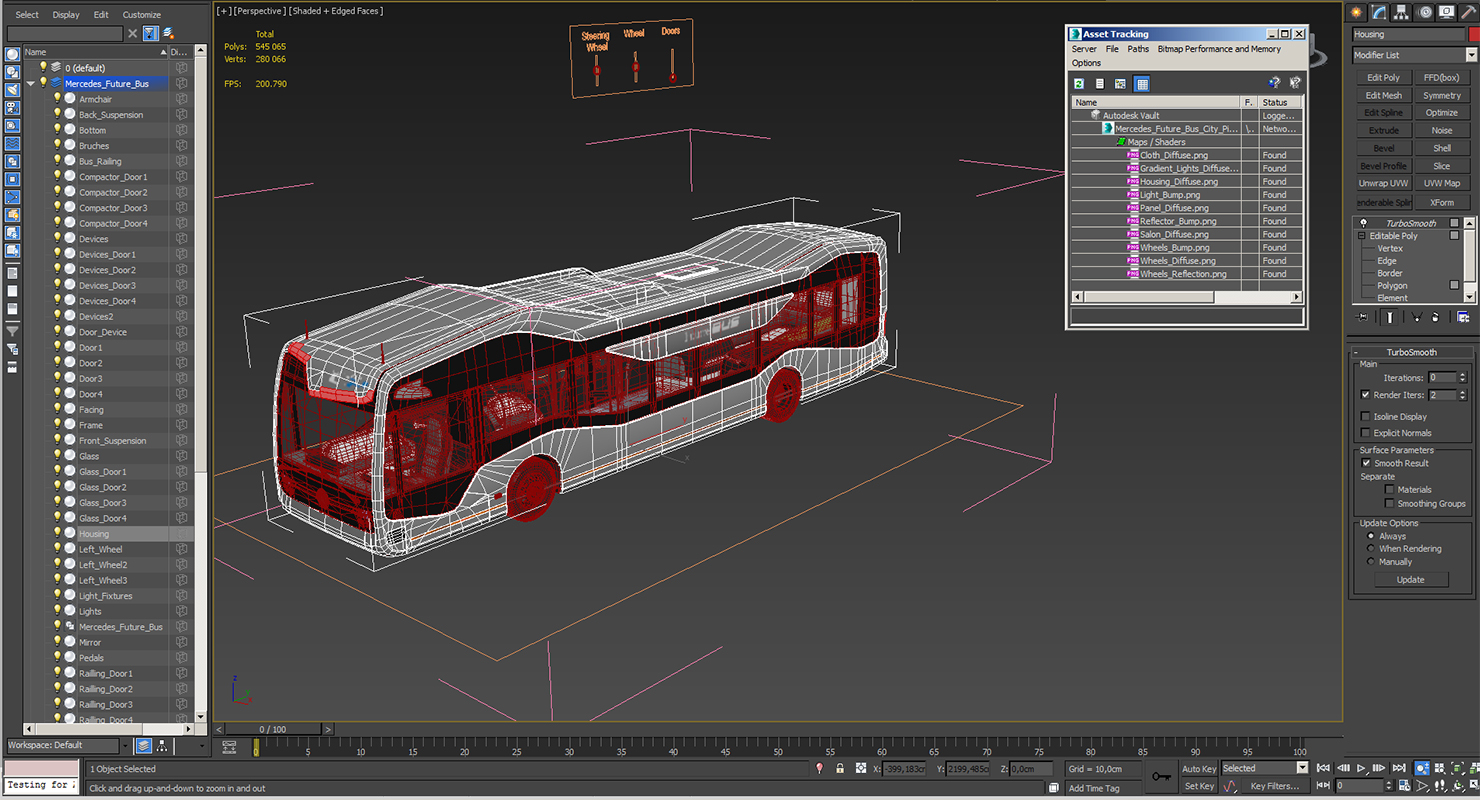Switch Asset Tracking to table view icon
This screenshot has height=800, width=1480.
point(1142,84)
